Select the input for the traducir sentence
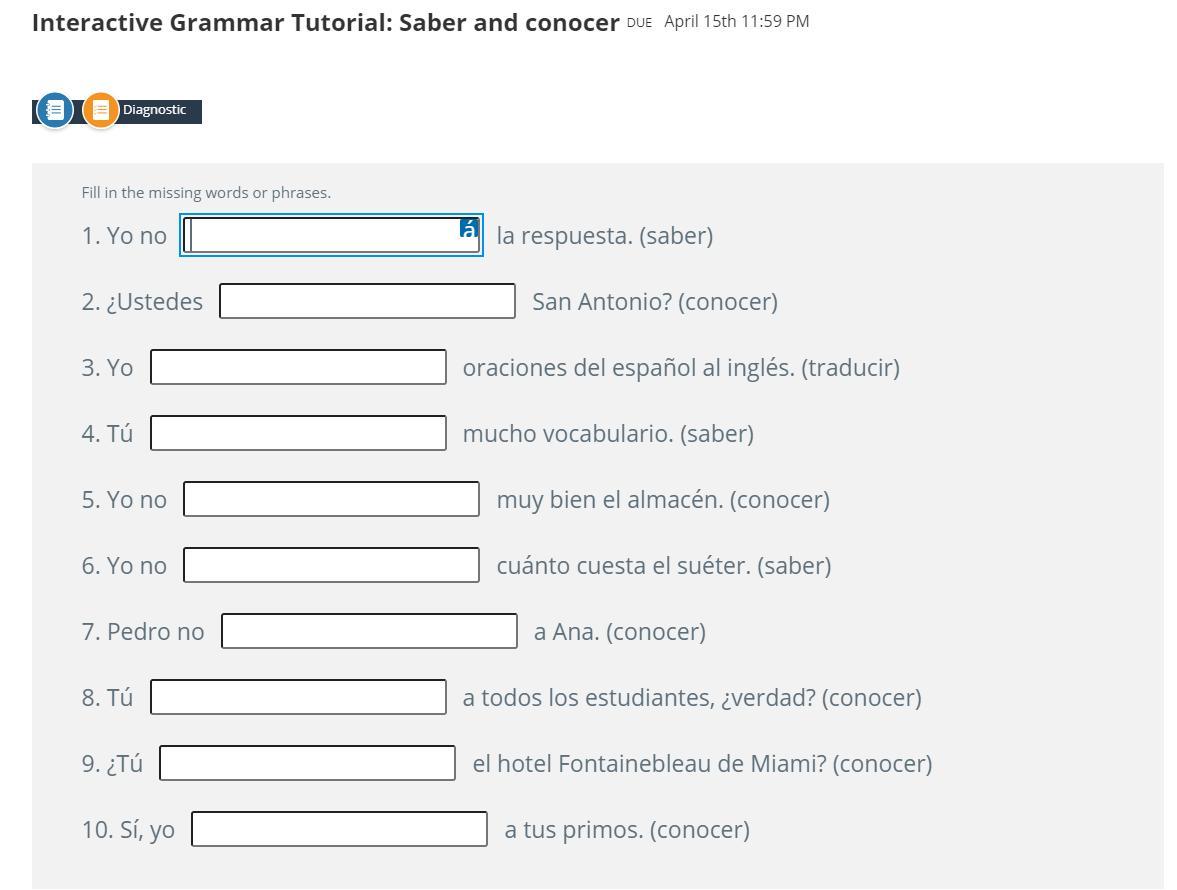This screenshot has width=1177, height=890. (x=298, y=368)
